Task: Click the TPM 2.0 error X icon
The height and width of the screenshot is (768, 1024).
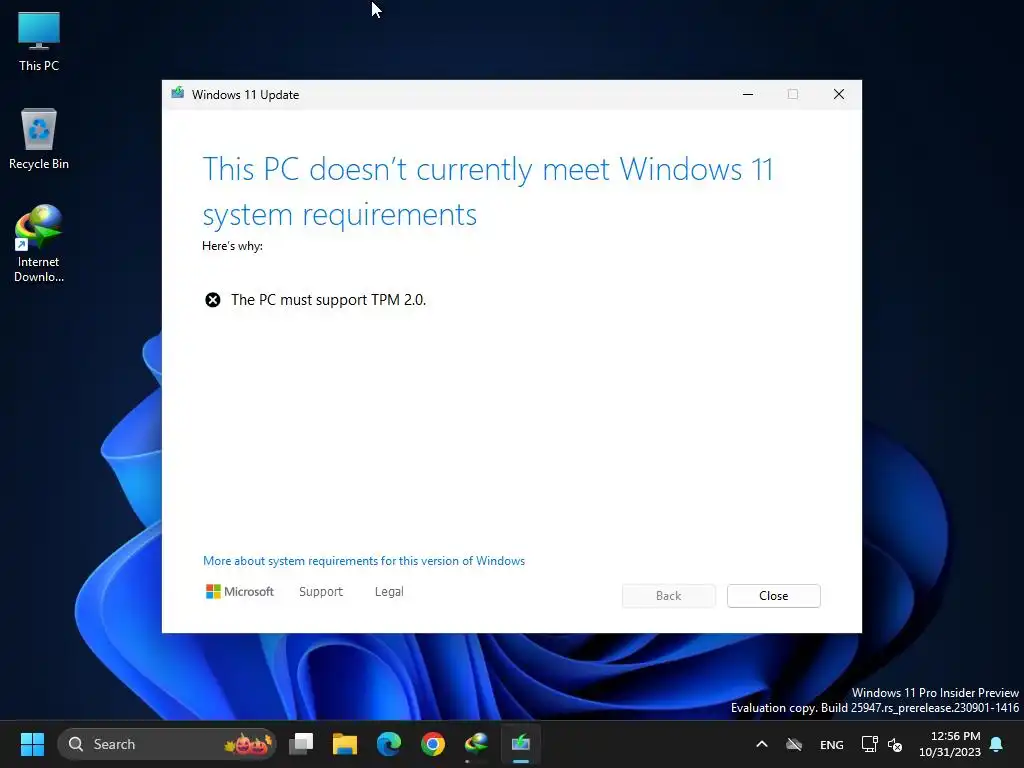Action: click(x=213, y=300)
